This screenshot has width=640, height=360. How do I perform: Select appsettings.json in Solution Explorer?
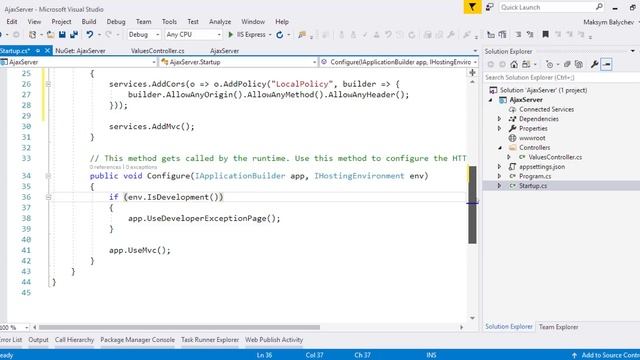(542, 167)
